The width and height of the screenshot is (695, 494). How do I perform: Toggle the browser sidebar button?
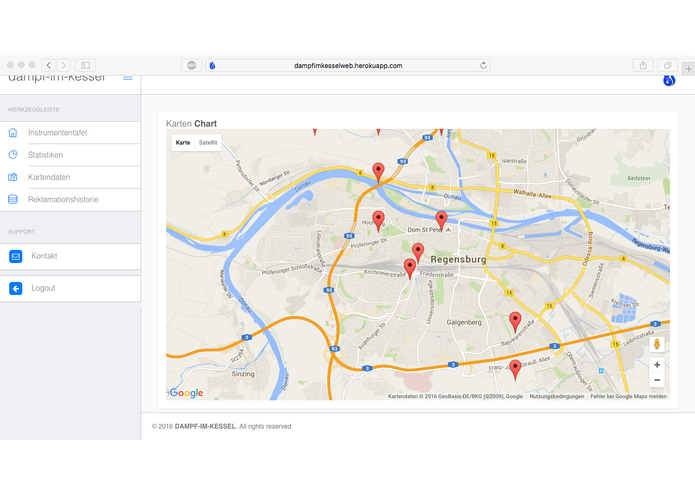(x=86, y=66)
